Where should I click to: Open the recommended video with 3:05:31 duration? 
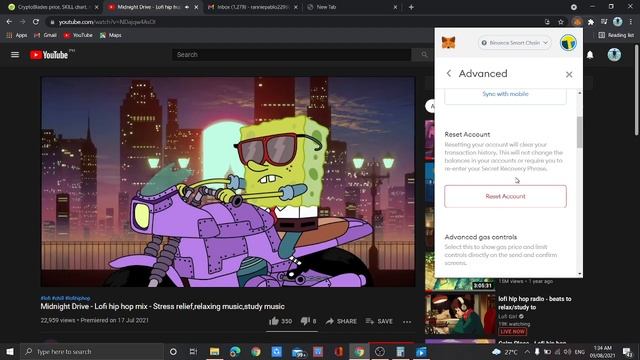click(x=460, y=271)
